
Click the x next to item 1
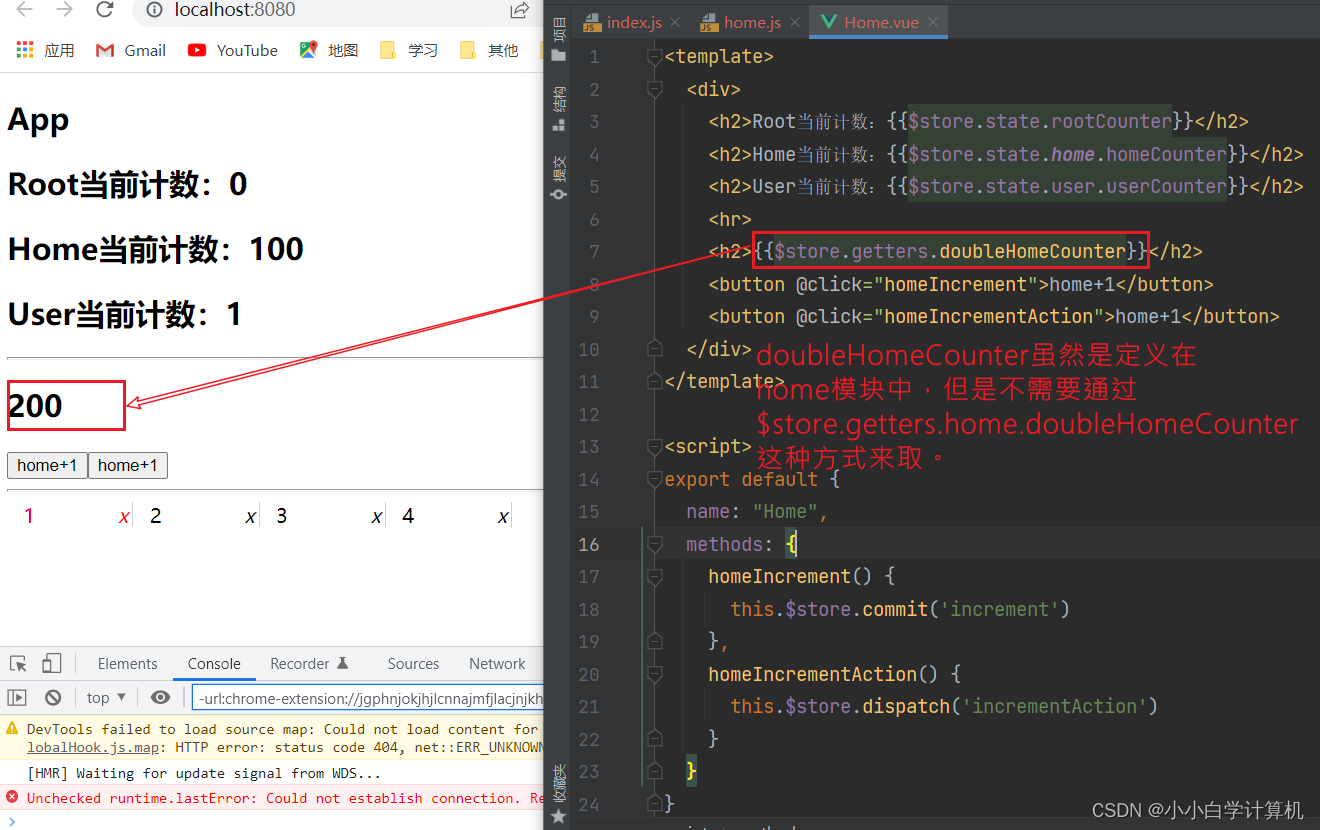pos(124,517)
